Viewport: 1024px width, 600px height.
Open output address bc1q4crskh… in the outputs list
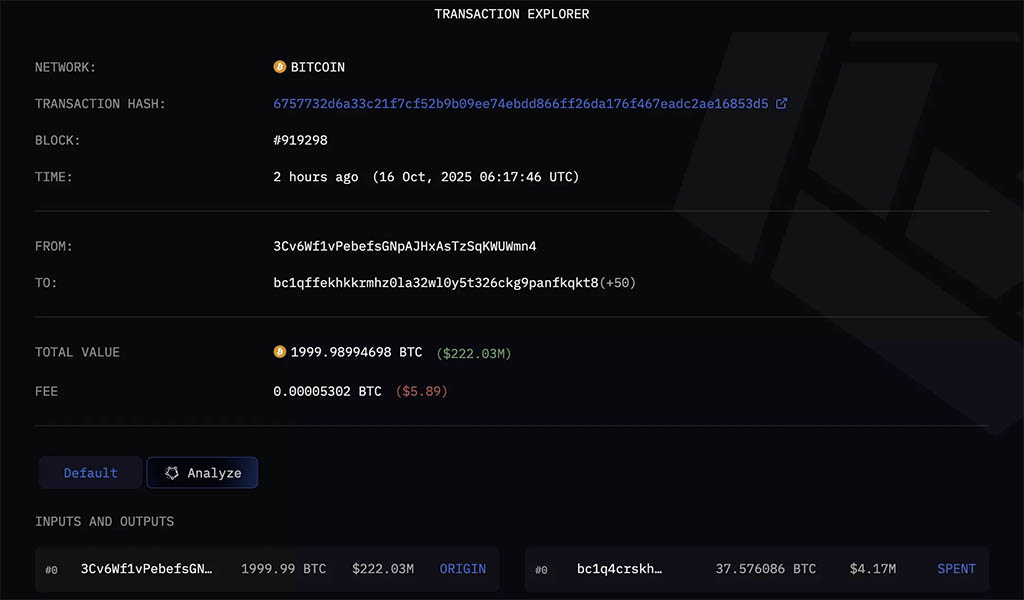pyautogui.click(x=619, y=569)
